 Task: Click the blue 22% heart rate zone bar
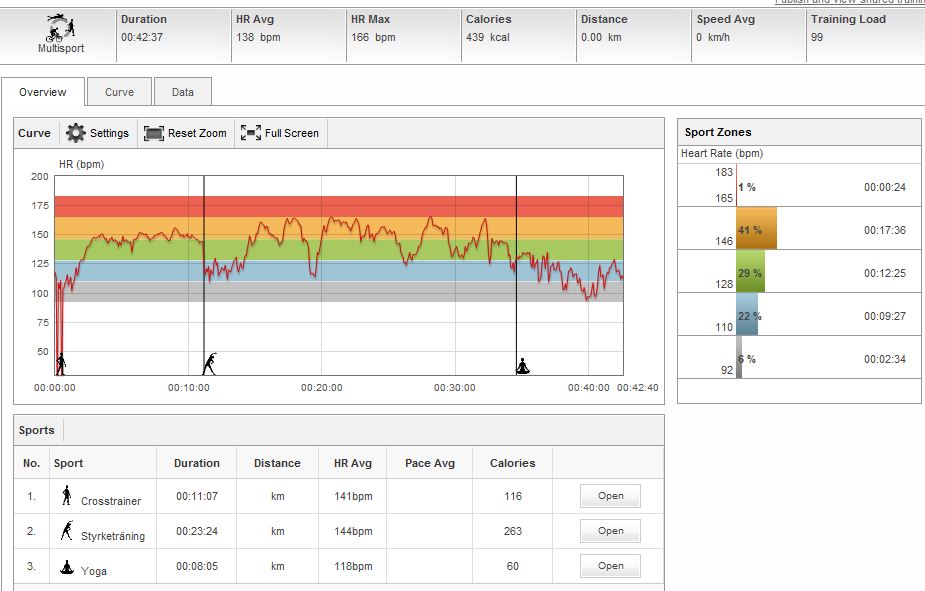pyautogui.click(x=747, y=315)
